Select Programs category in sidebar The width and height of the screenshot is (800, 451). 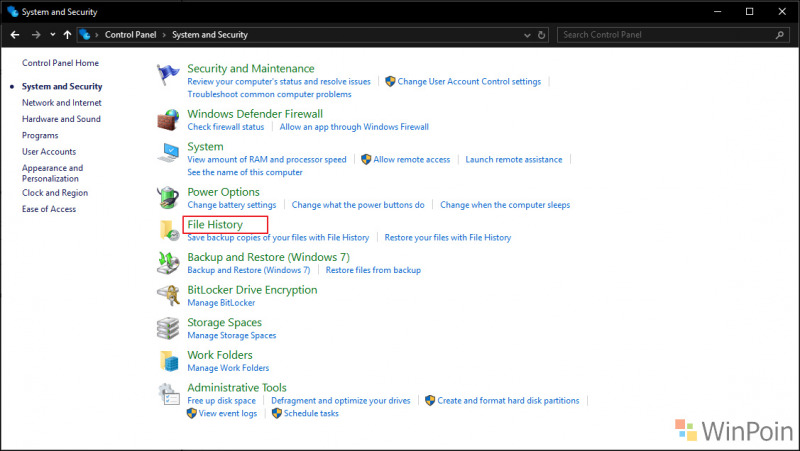tap(40, 135)
